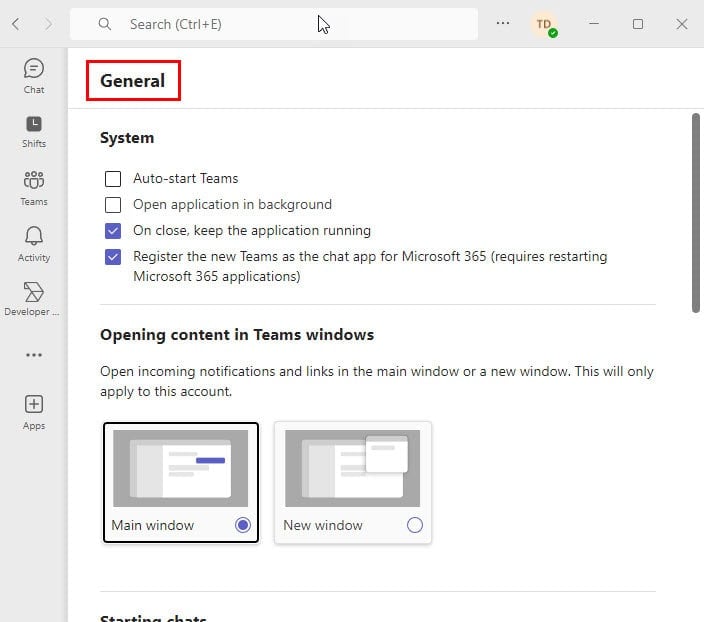The height and width of the screenshot is (622, 704).
Task: Maximize the Teams window
Action: [x=638, y=24]
